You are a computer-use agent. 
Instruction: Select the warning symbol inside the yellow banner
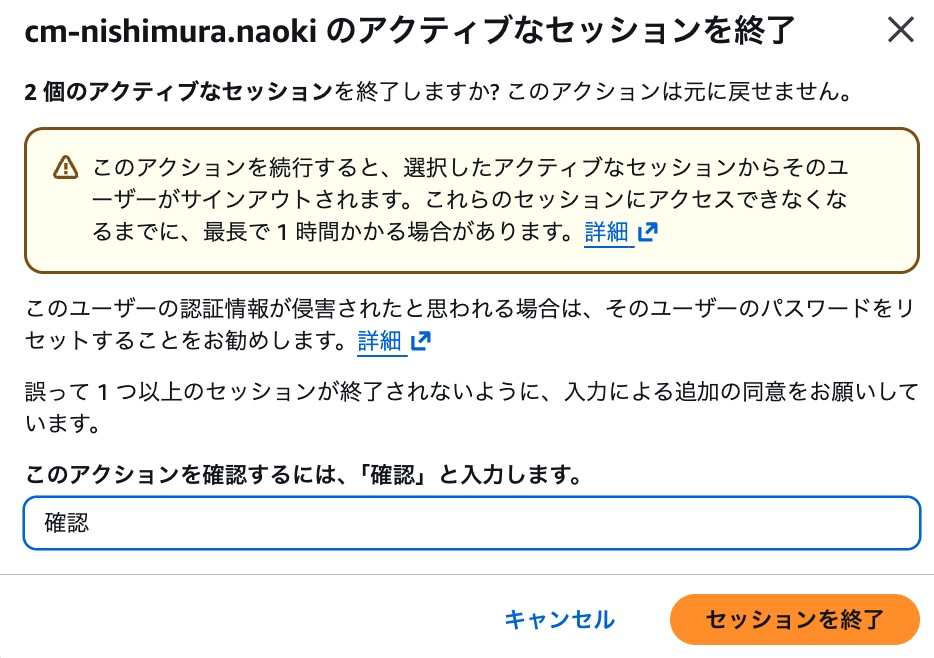[65, 167]
